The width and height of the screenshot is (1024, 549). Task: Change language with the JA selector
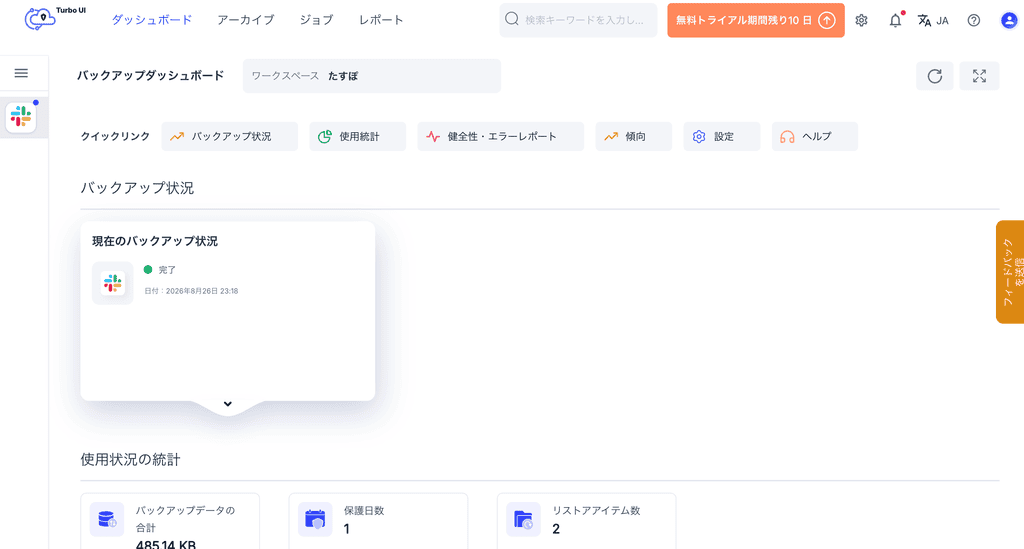tap(933, 20)
